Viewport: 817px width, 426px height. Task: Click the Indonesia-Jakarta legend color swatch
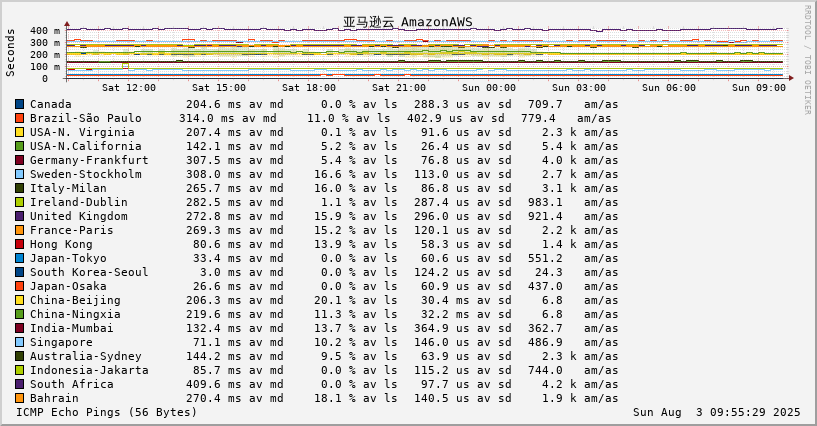pos(20,370)
